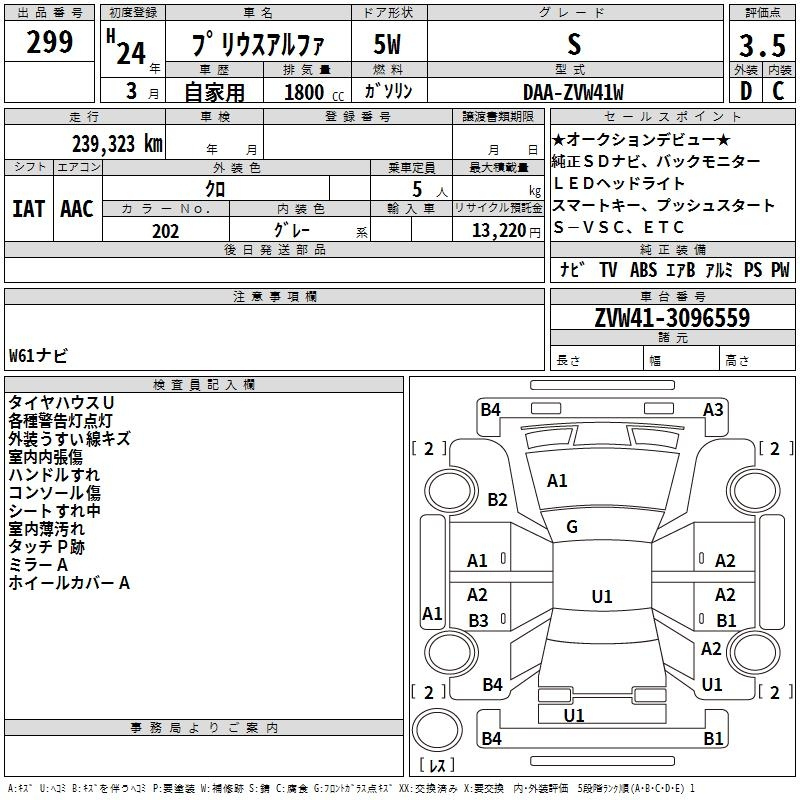Click the usage history 自家用
Viewport: 800px width, 800px height.
[214, 92]
